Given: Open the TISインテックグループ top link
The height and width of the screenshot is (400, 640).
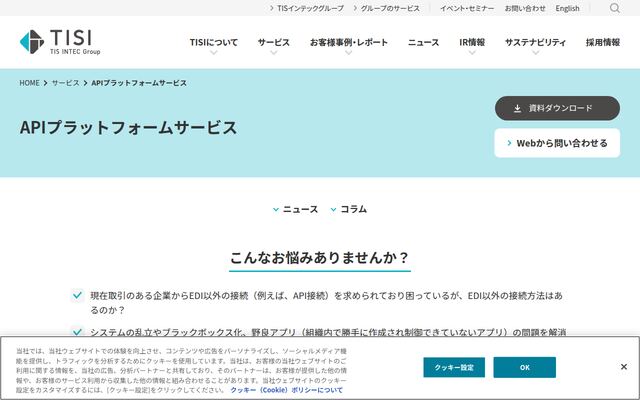Looking at the screenshot, I should 307,8.
